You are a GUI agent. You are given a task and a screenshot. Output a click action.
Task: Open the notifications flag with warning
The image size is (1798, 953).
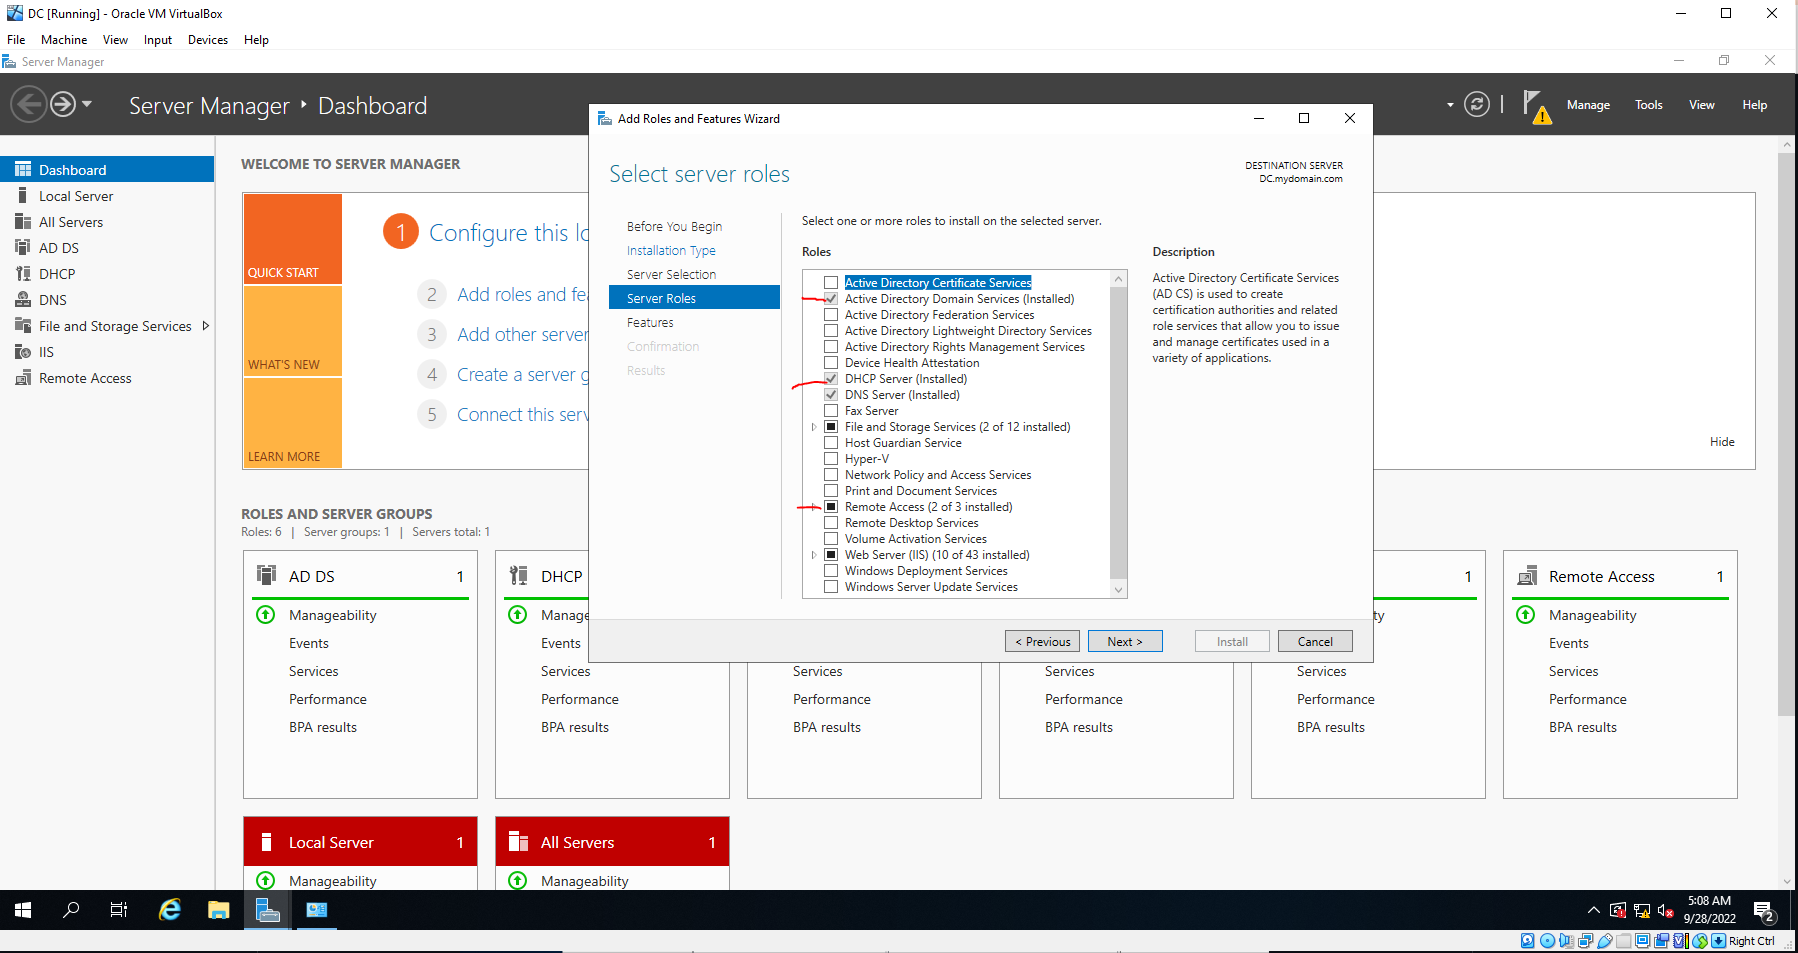[1537, 106]
